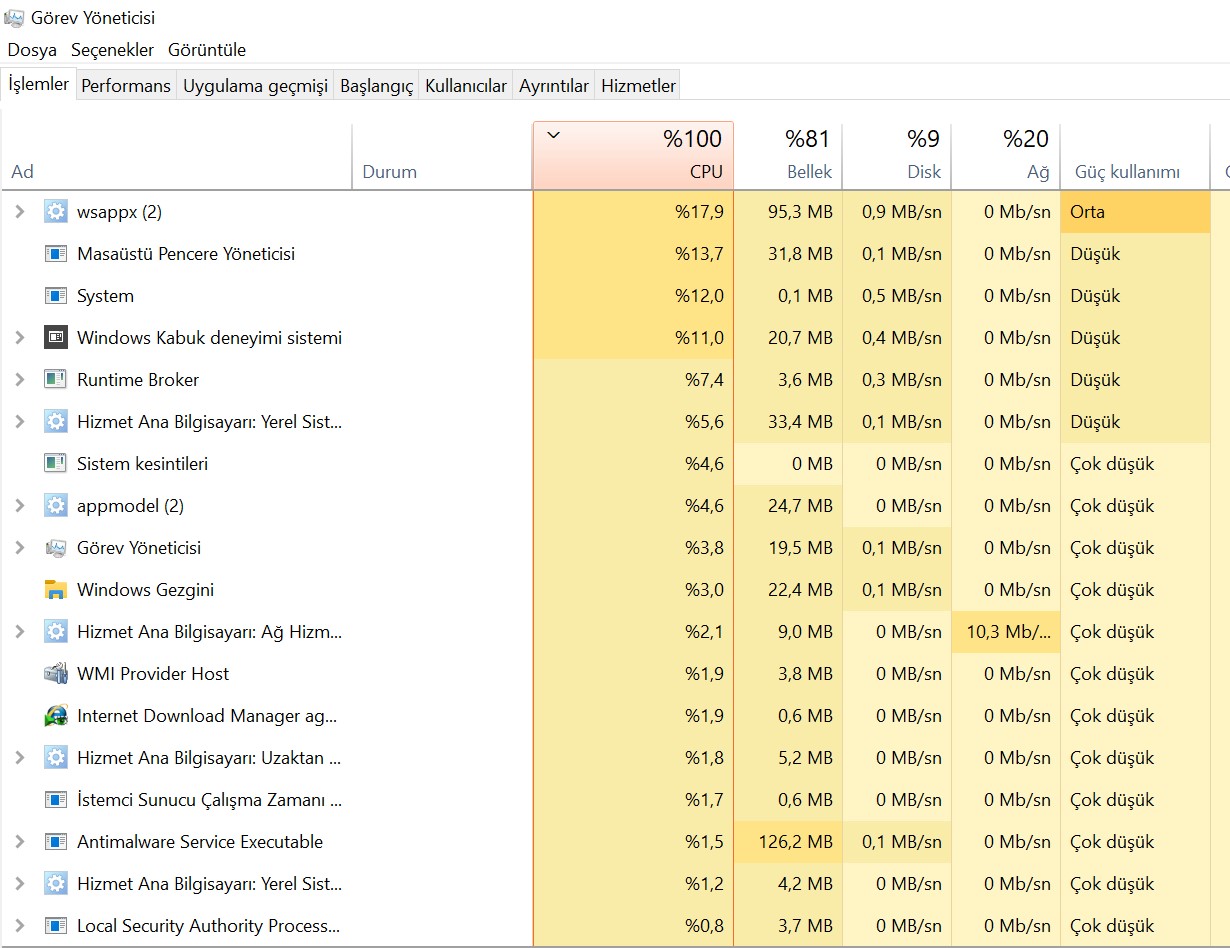Switch to the Ayrıntılar tab
Viewport: 1230px width, 948px height.
tap(554, 86)
